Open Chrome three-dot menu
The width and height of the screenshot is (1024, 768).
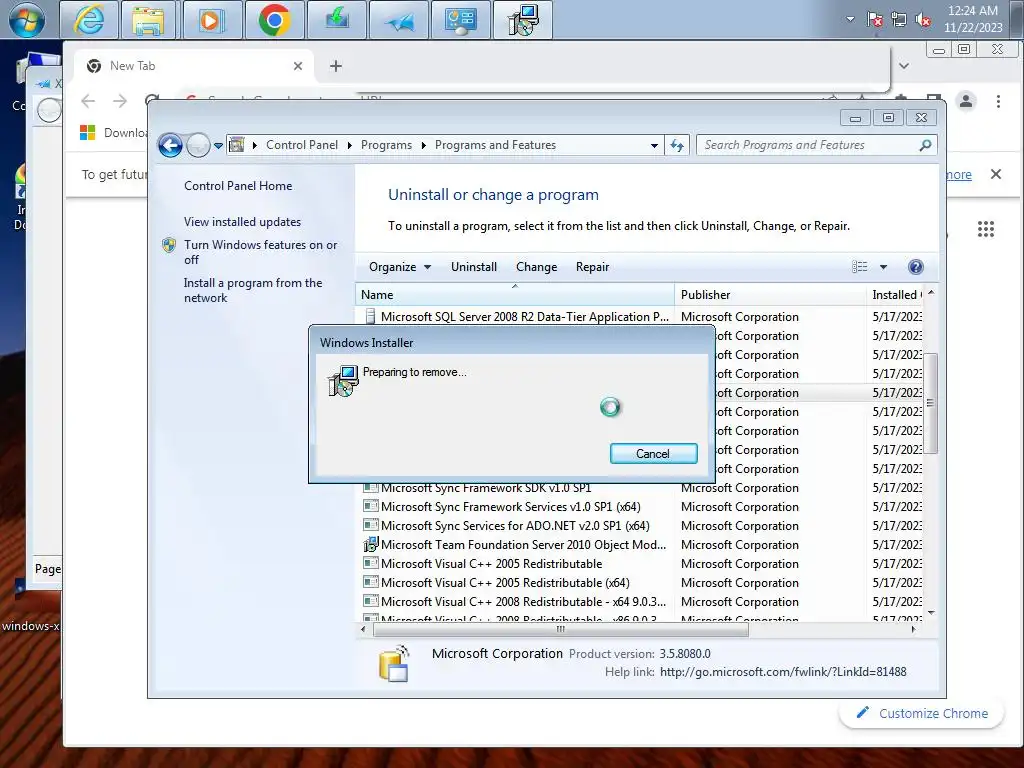[x=998, y=101]
